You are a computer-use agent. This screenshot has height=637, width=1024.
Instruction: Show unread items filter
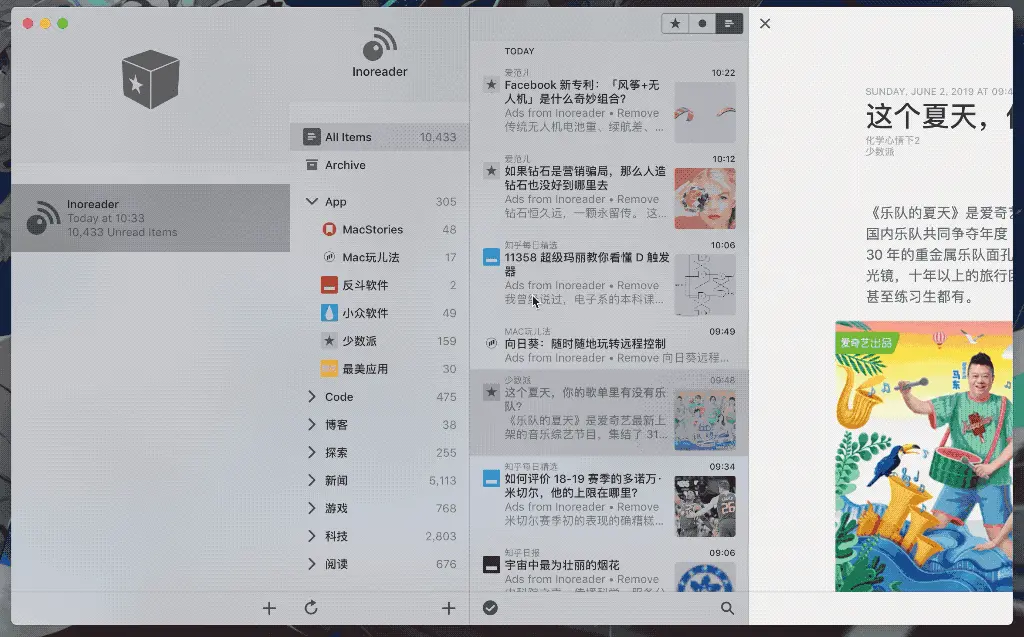pyautogui.click(x=702, y=24)
